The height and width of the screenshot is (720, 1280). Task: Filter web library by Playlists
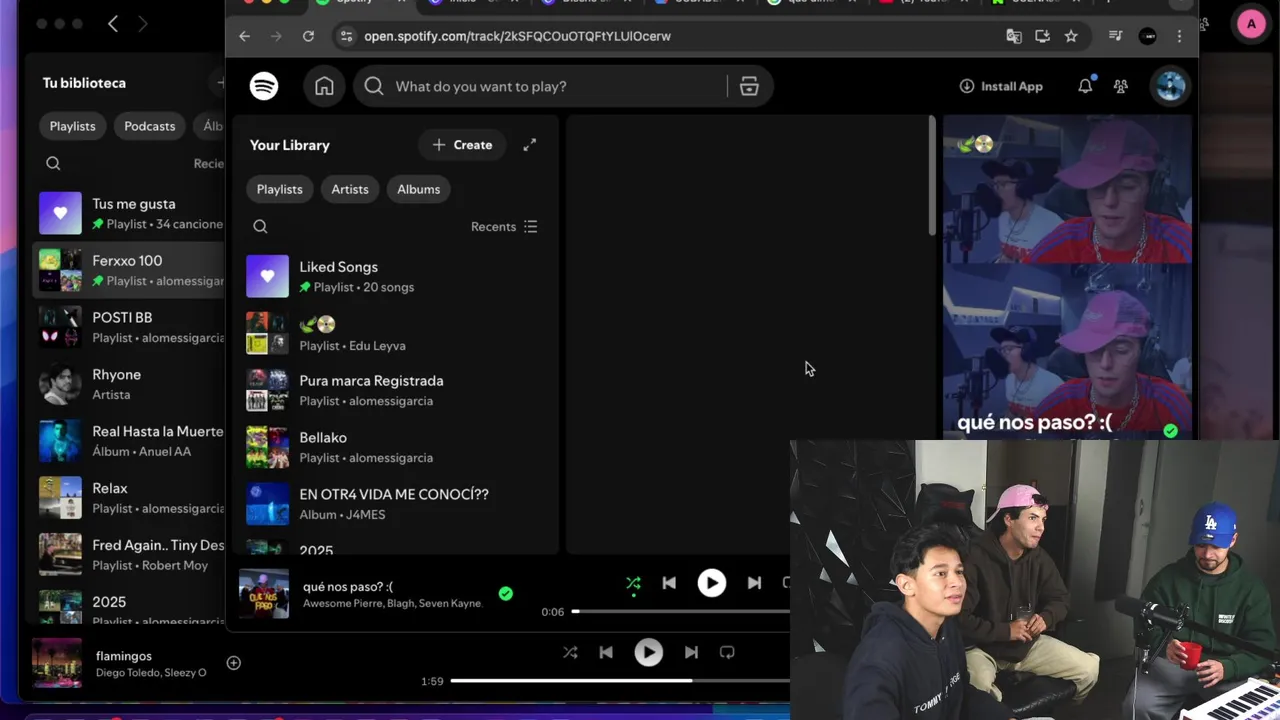point(279,189)
